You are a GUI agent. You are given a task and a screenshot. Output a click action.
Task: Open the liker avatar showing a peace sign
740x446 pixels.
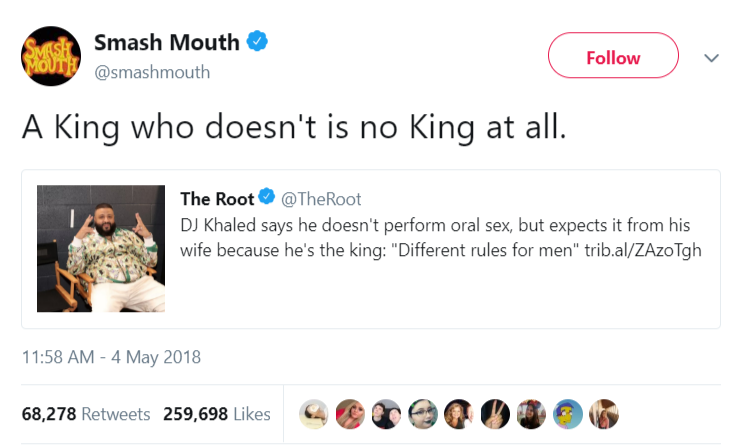coord(494,413)
